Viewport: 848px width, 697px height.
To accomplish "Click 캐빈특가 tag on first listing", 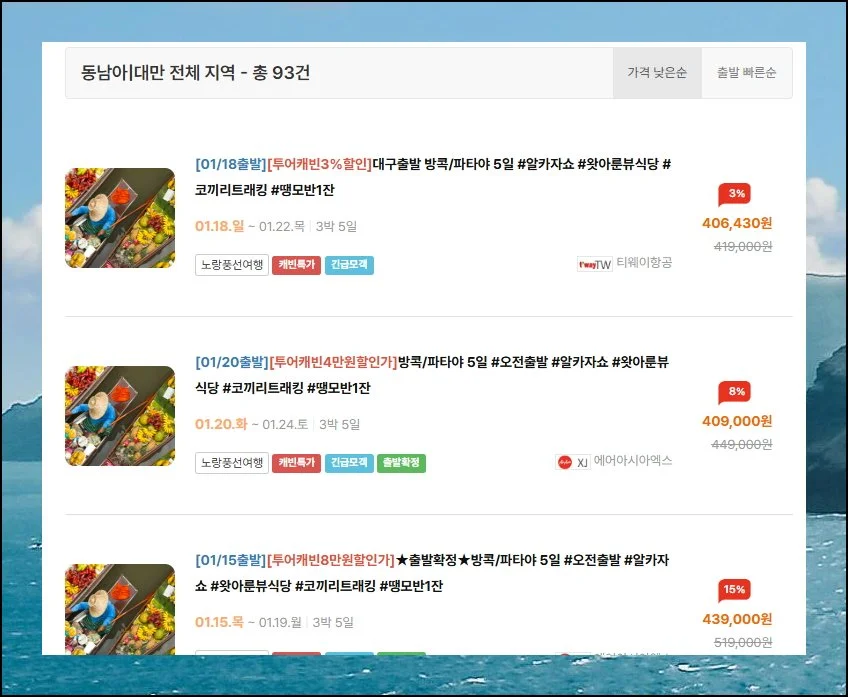I will click(295, 265).
